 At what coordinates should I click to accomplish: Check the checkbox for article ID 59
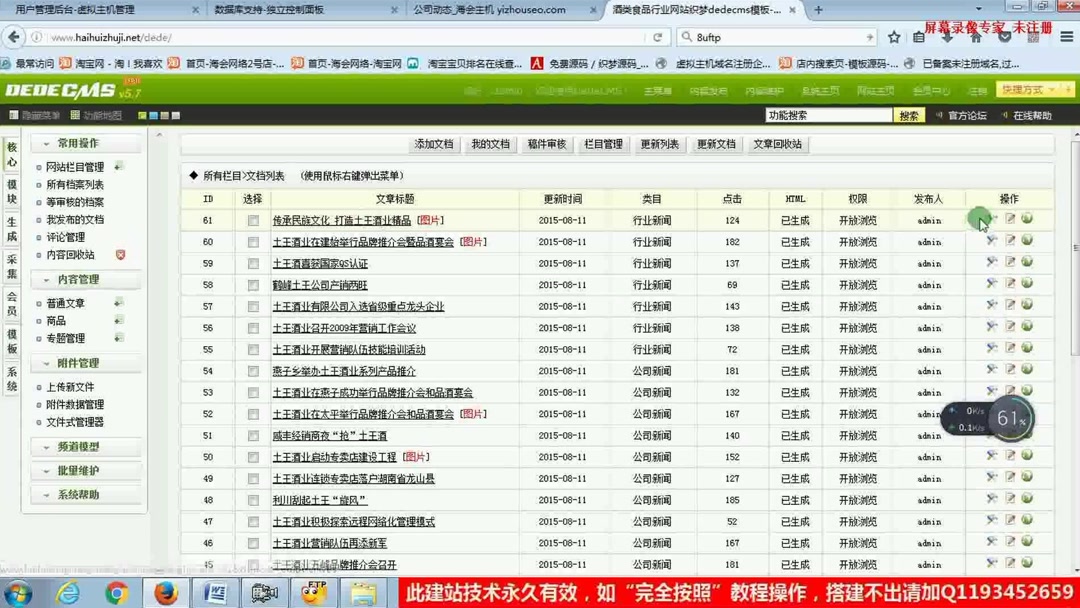252,263
